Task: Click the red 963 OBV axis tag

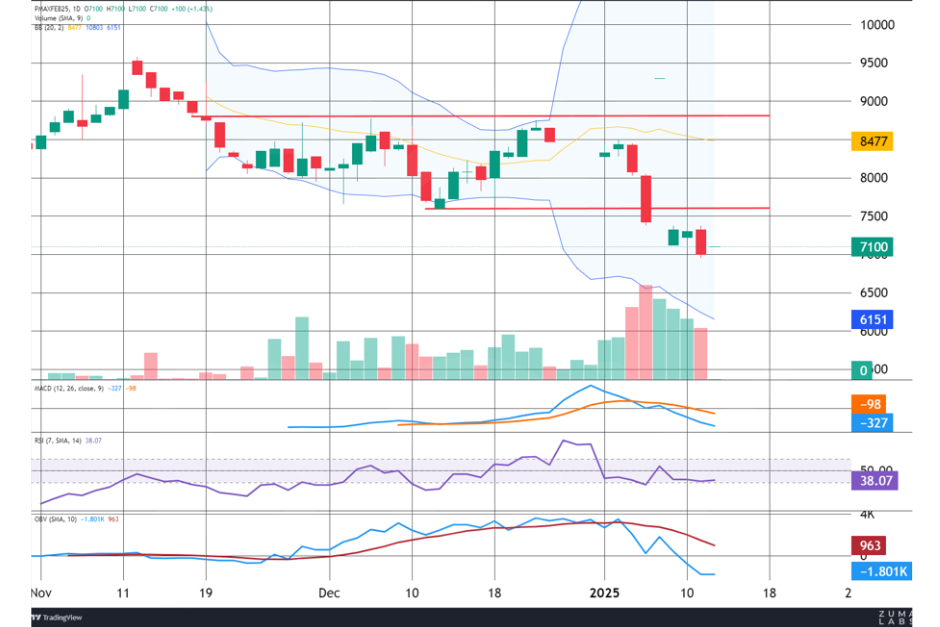Action: click(x=869, y=545)
